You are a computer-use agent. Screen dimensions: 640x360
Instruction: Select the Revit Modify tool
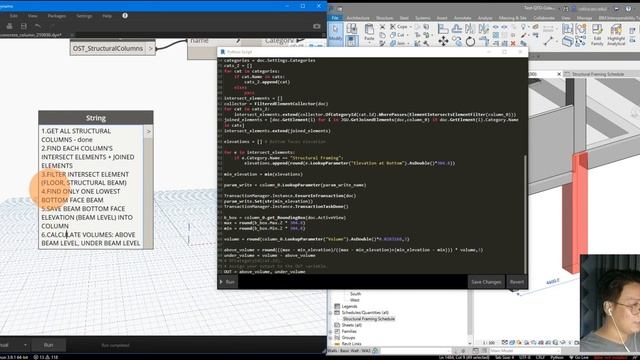[x=336, y=34]
